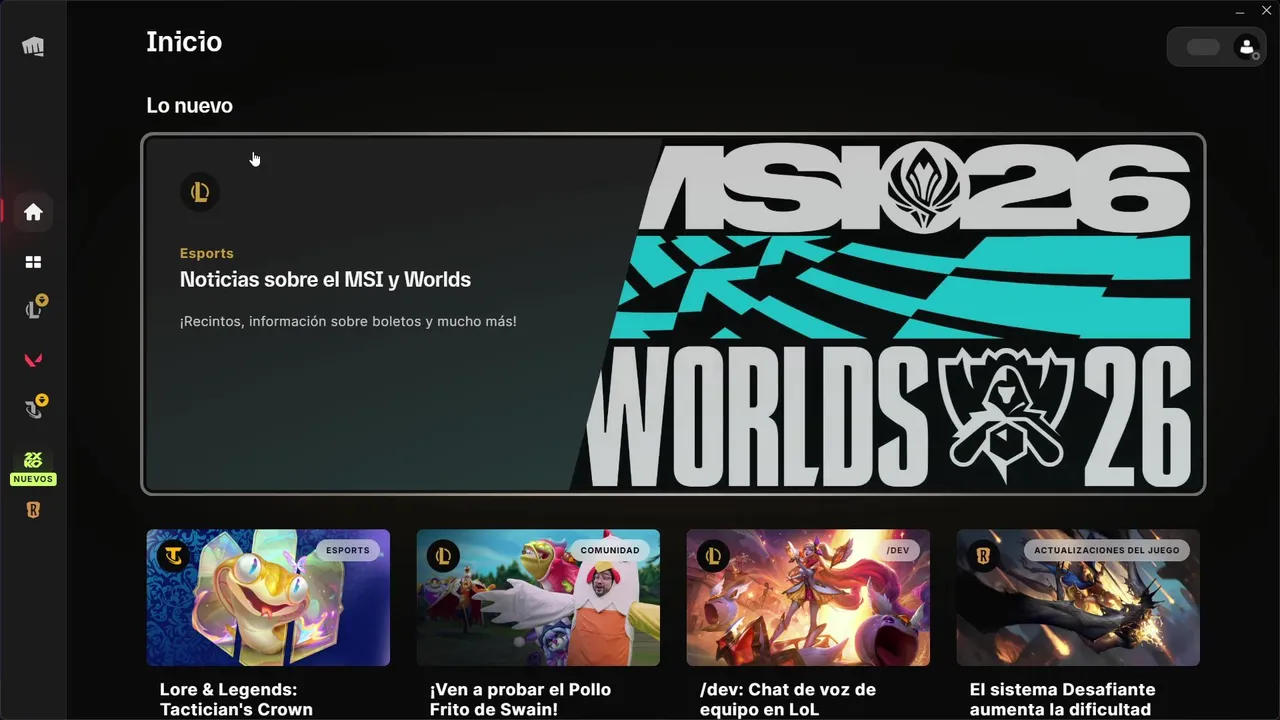This screenshot has width=1280, height=720.
Task: Click the ACTUALIZACIONES DEL JUEGO tag
Action: (x=1107, y=550)
